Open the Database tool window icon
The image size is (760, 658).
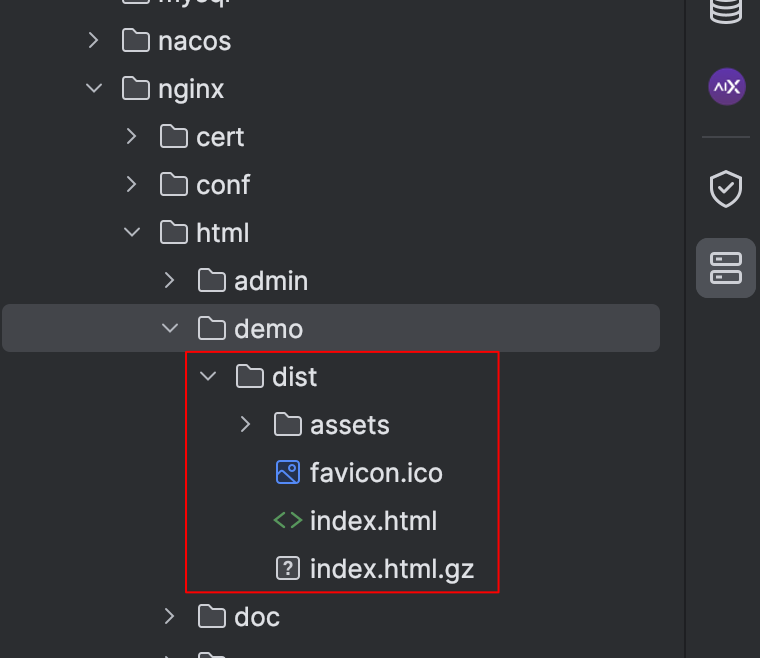[726, 10]
